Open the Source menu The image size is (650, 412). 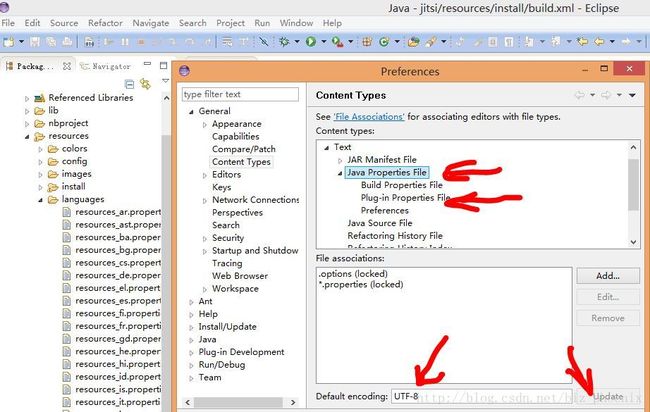coord(64,23)
